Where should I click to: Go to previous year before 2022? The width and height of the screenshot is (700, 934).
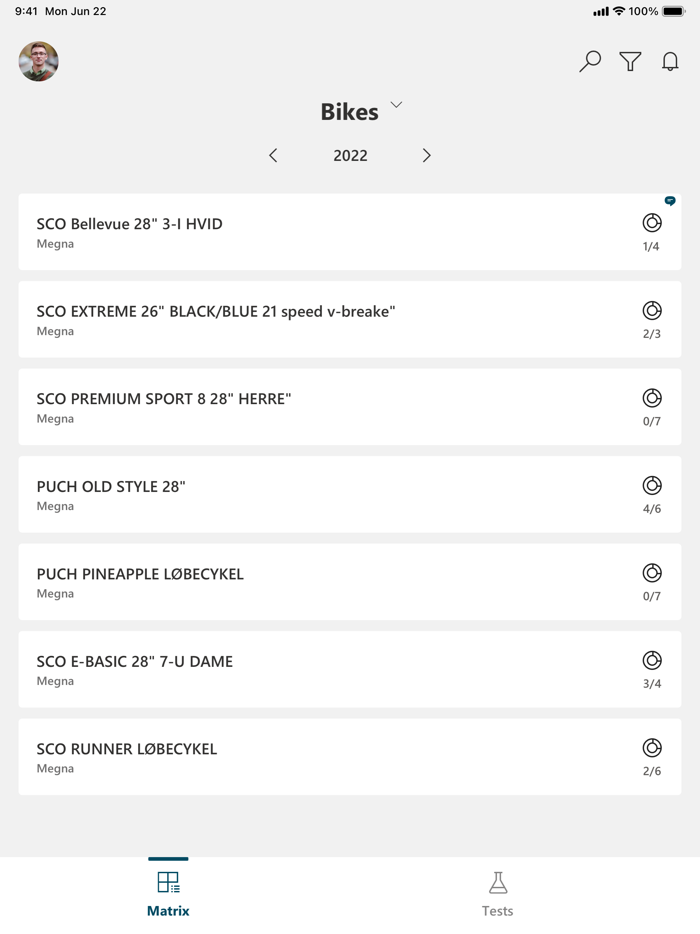(273, 155)
